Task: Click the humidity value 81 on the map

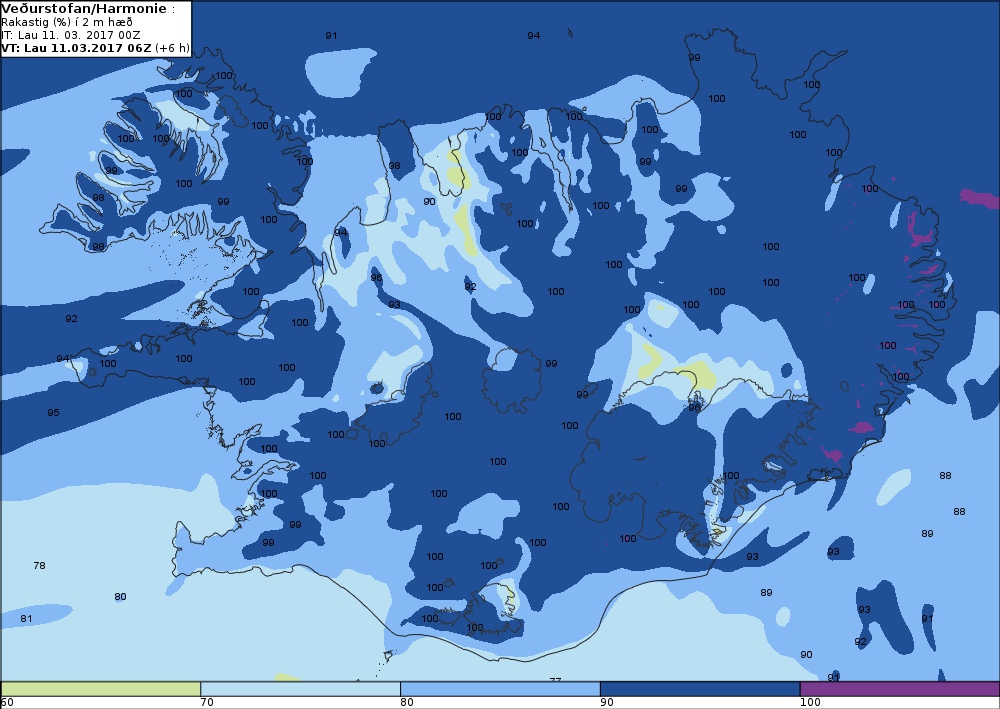Action: pos(26,618)
